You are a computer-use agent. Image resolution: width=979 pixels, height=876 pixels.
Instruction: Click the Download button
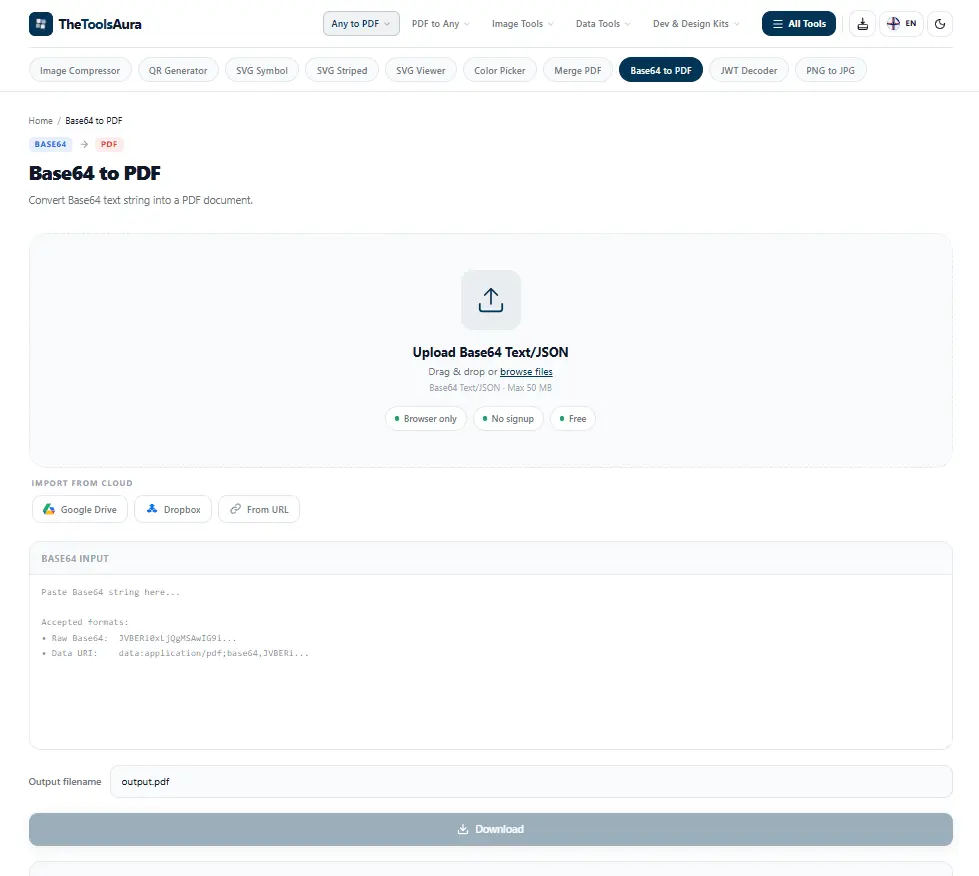[491, 829]
